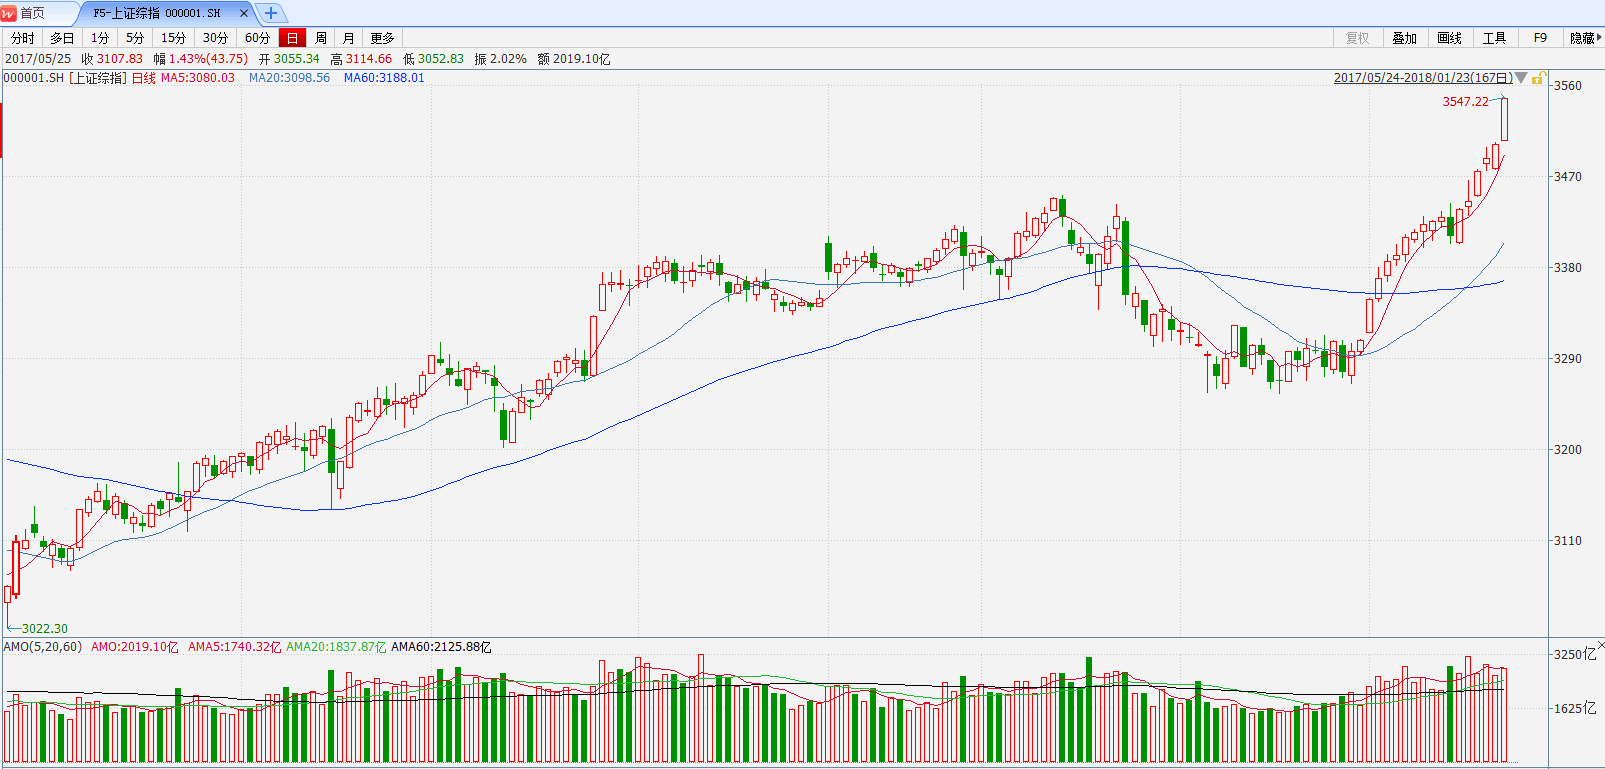Image resolution: width=1605 pixels, height=769 pixels.
Task: Click the turnover 额 2019.10亿
Action: [x=573, y=59]
